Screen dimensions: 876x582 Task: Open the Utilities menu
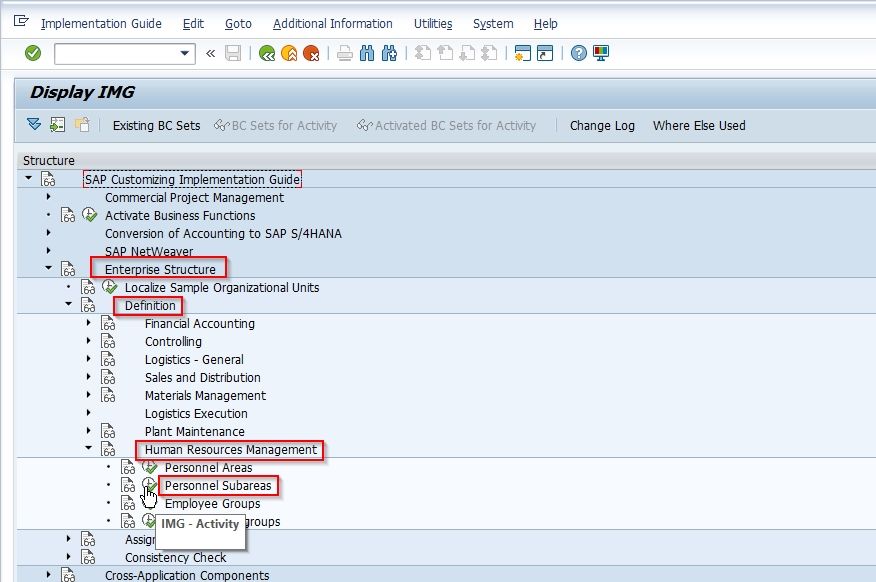[x=433, y=23]
